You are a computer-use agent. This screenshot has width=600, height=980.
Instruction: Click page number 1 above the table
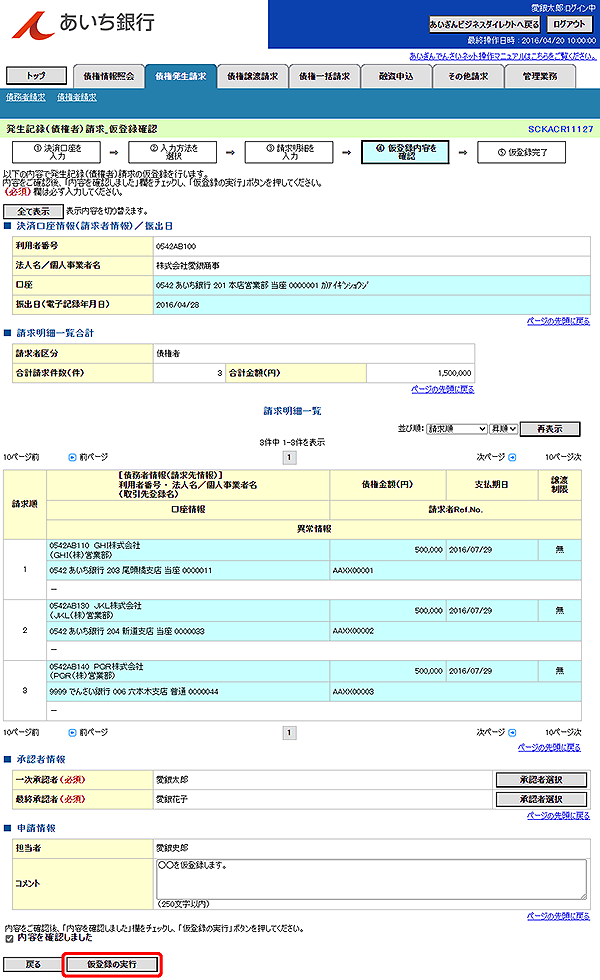click(x=289, y=458)
